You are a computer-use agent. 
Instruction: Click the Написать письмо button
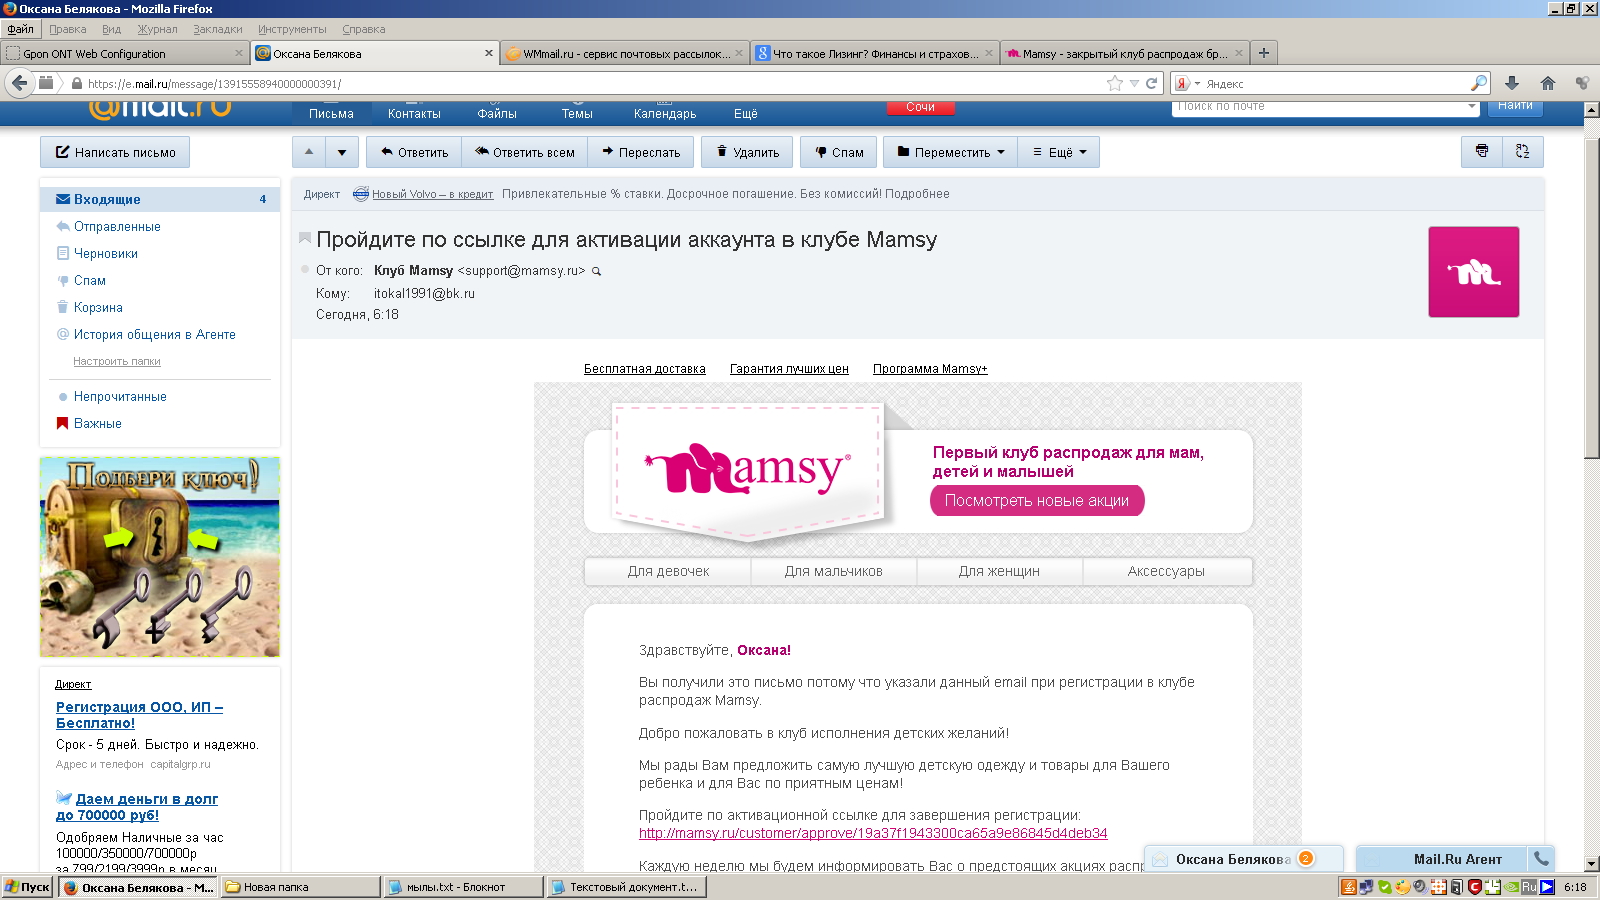point(115,152)
